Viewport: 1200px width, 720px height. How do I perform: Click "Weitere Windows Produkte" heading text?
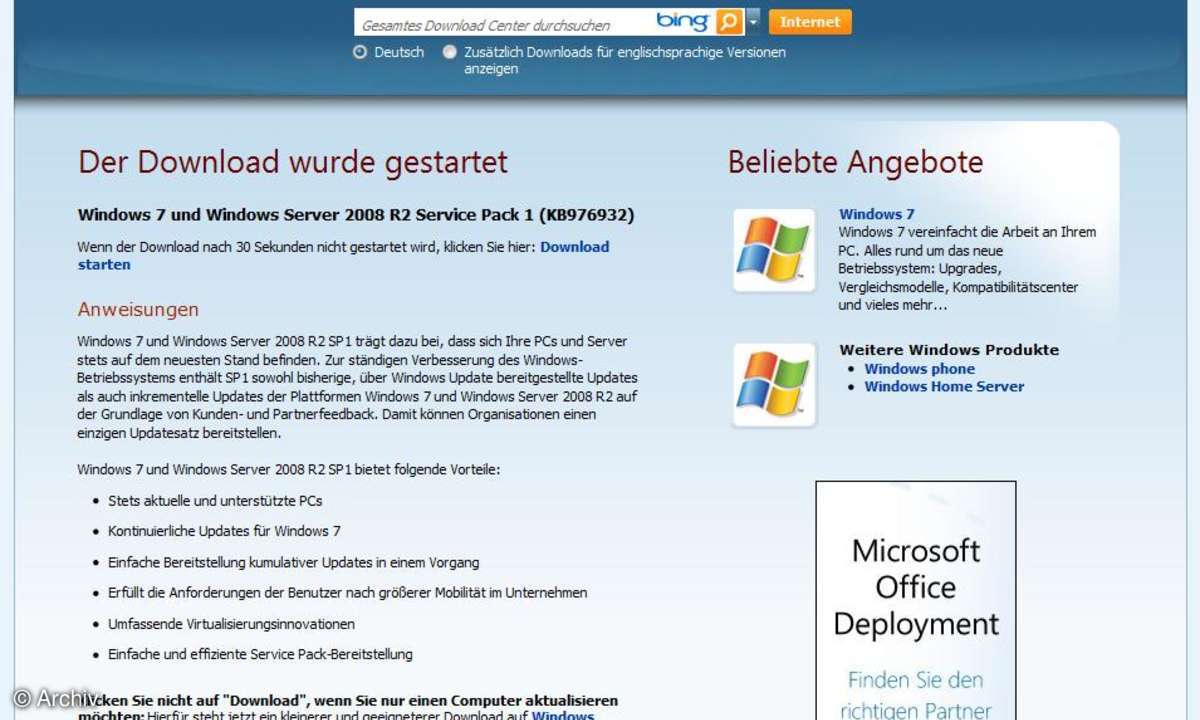[949, 350]
